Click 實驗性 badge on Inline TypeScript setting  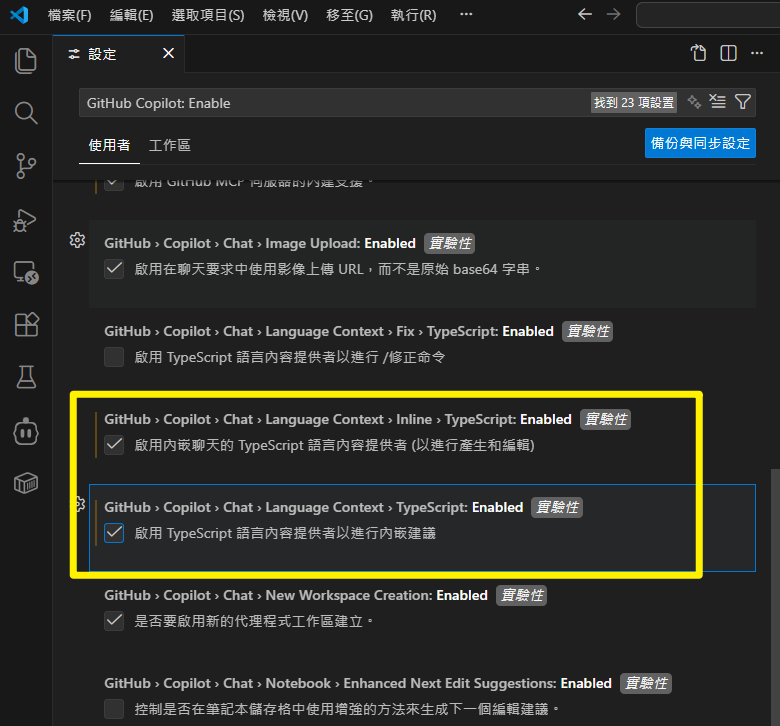point(605,419)
